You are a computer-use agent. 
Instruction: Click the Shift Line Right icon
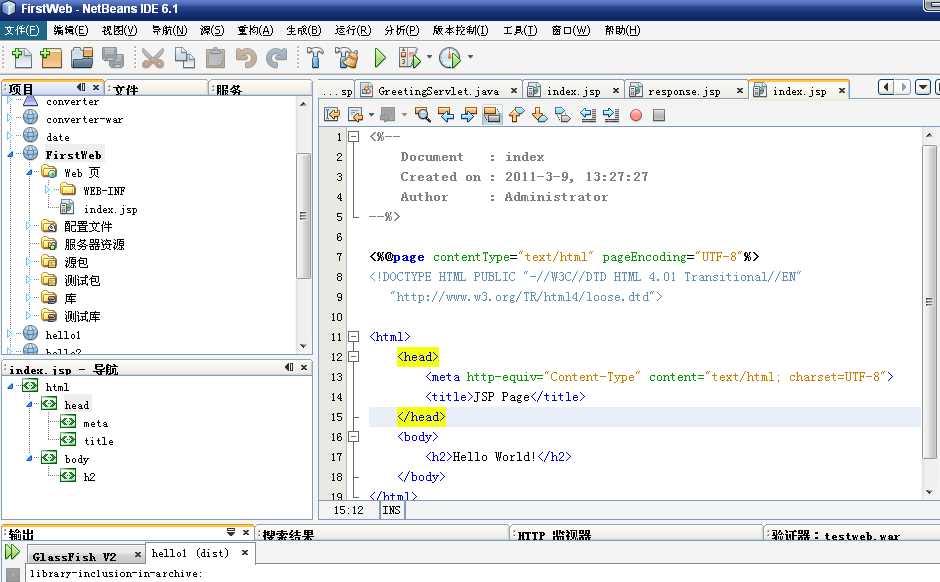tap(611, 114)
